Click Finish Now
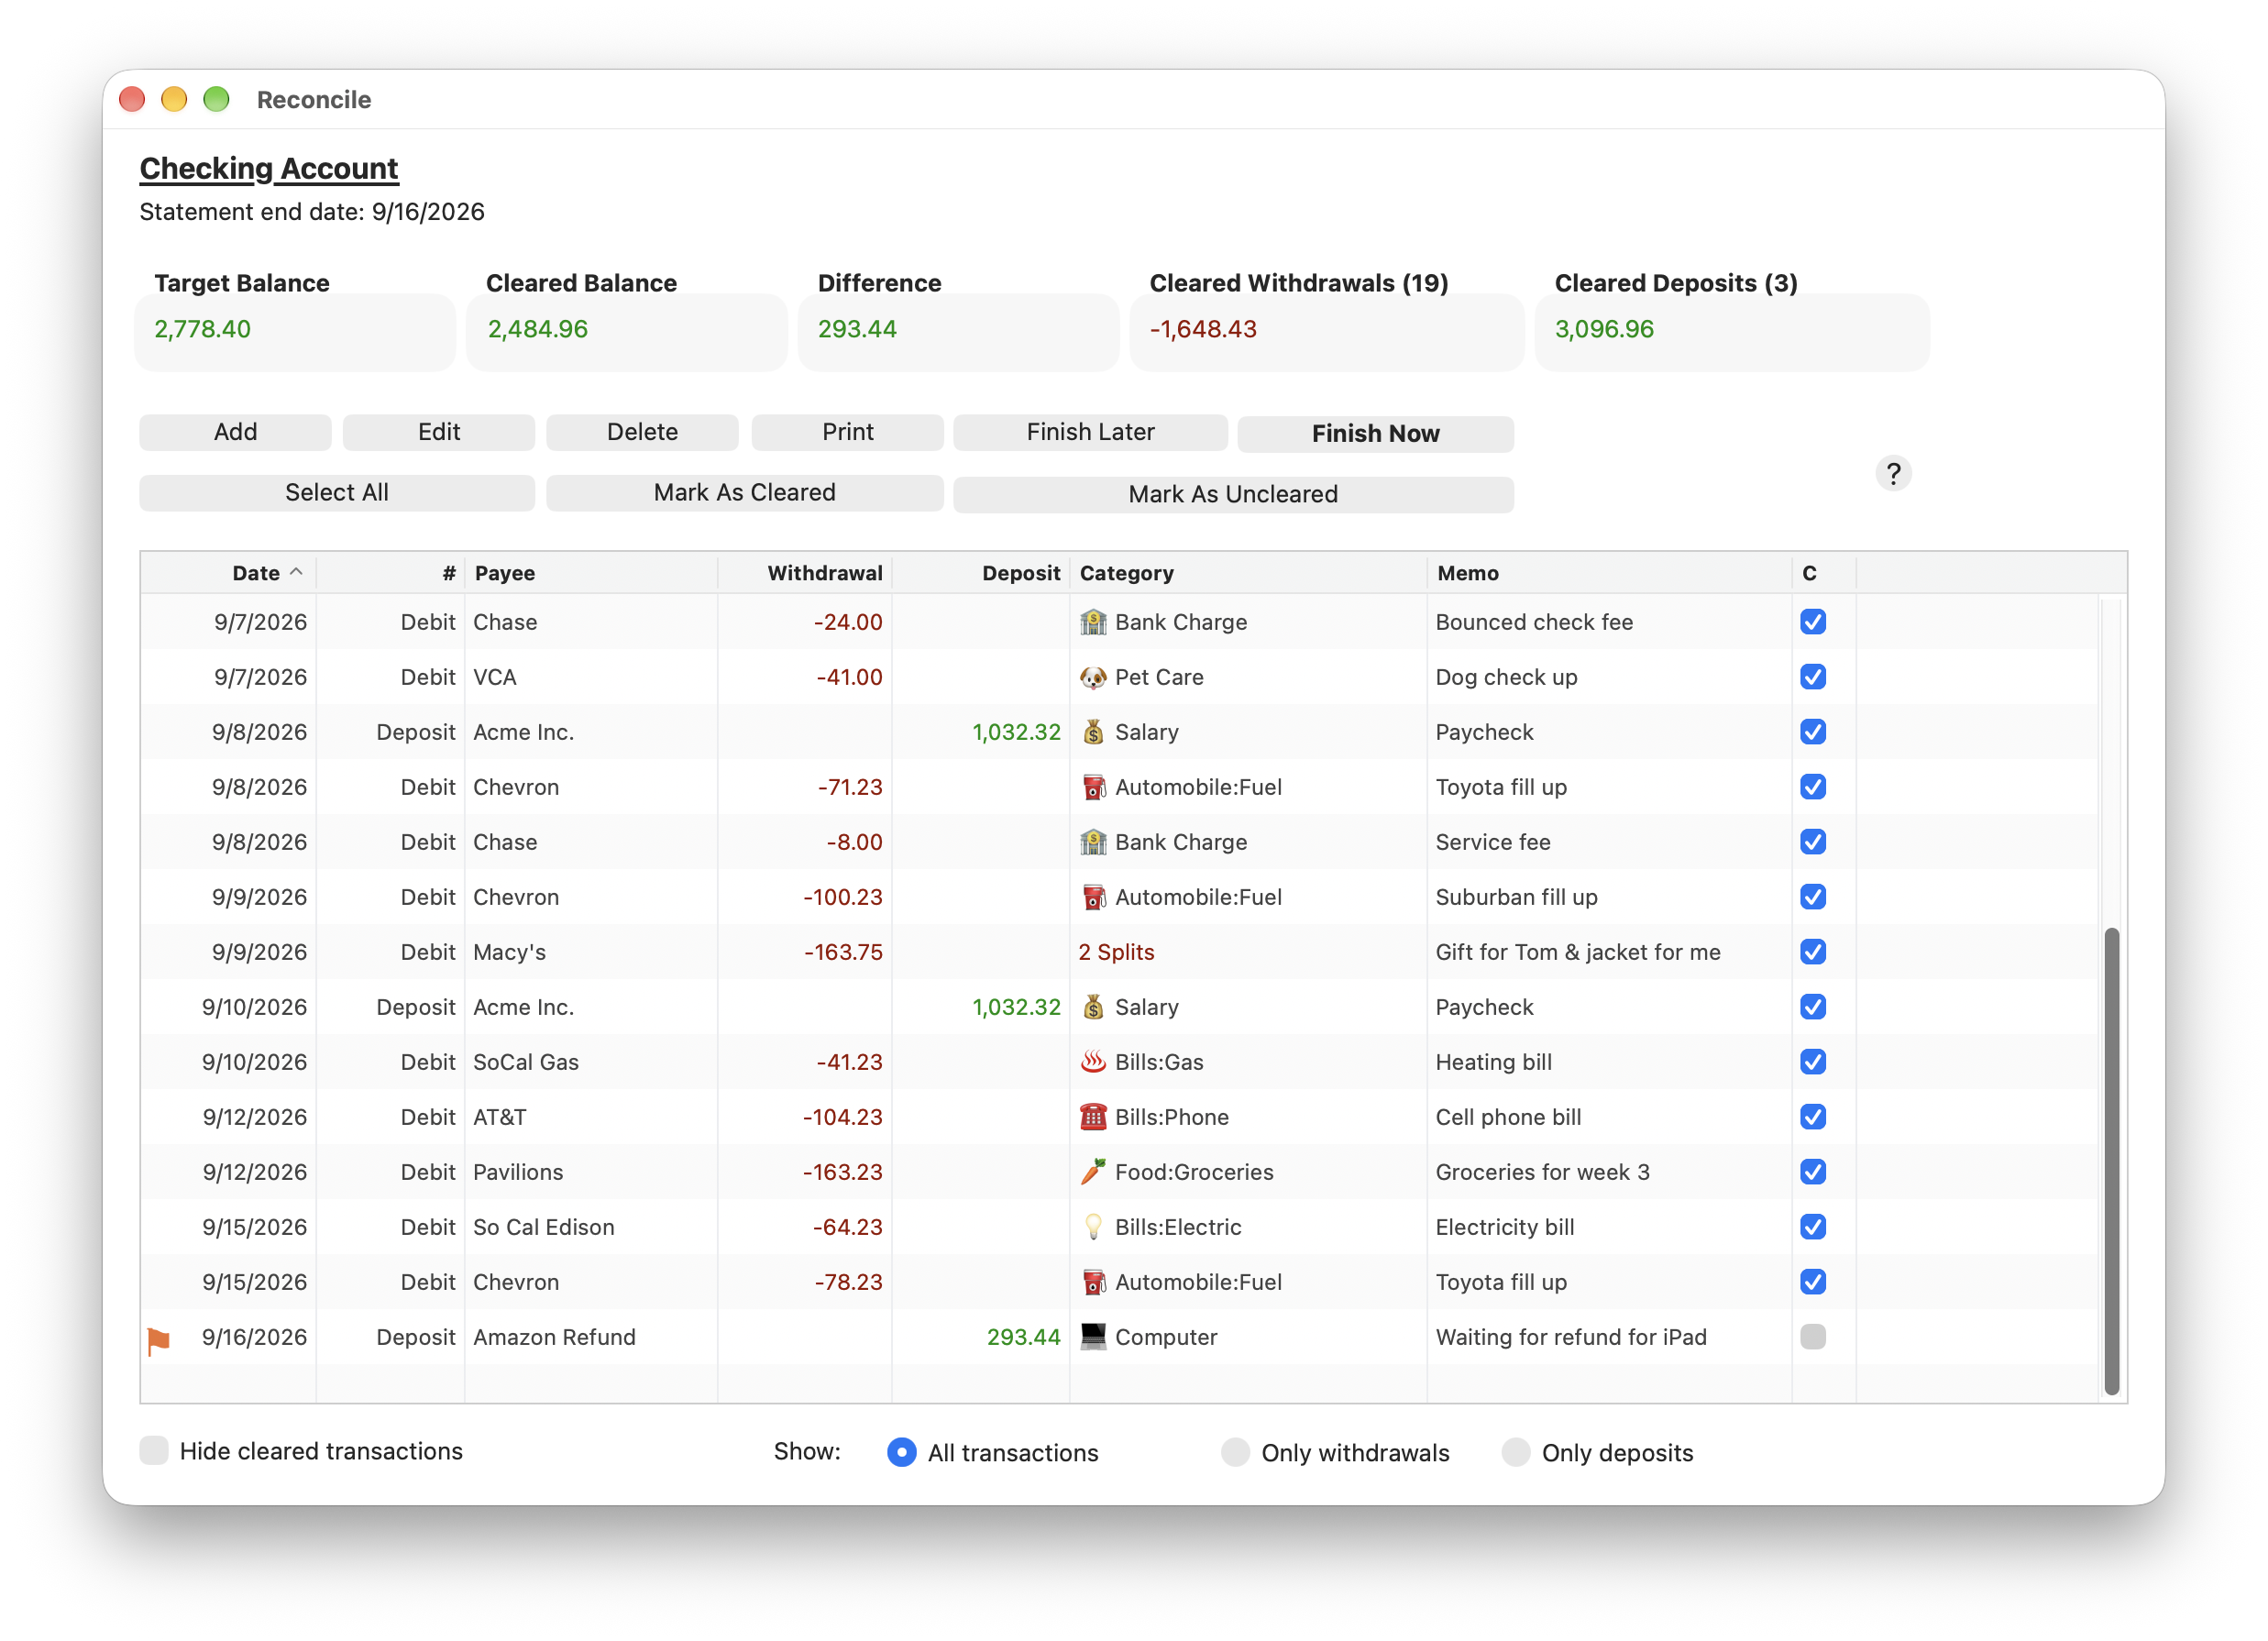Screen dimensions: 2268x1641 click(x=1375, y=434)
